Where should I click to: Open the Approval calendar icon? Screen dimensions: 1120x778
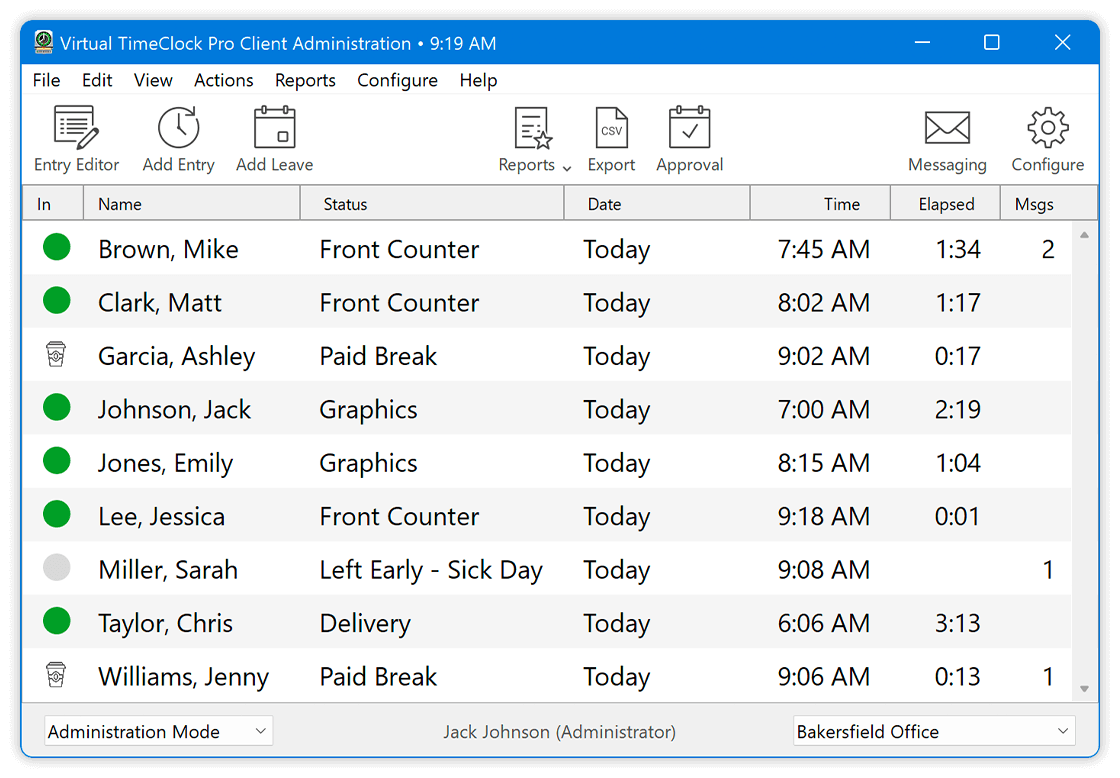(x=689, y=128)
